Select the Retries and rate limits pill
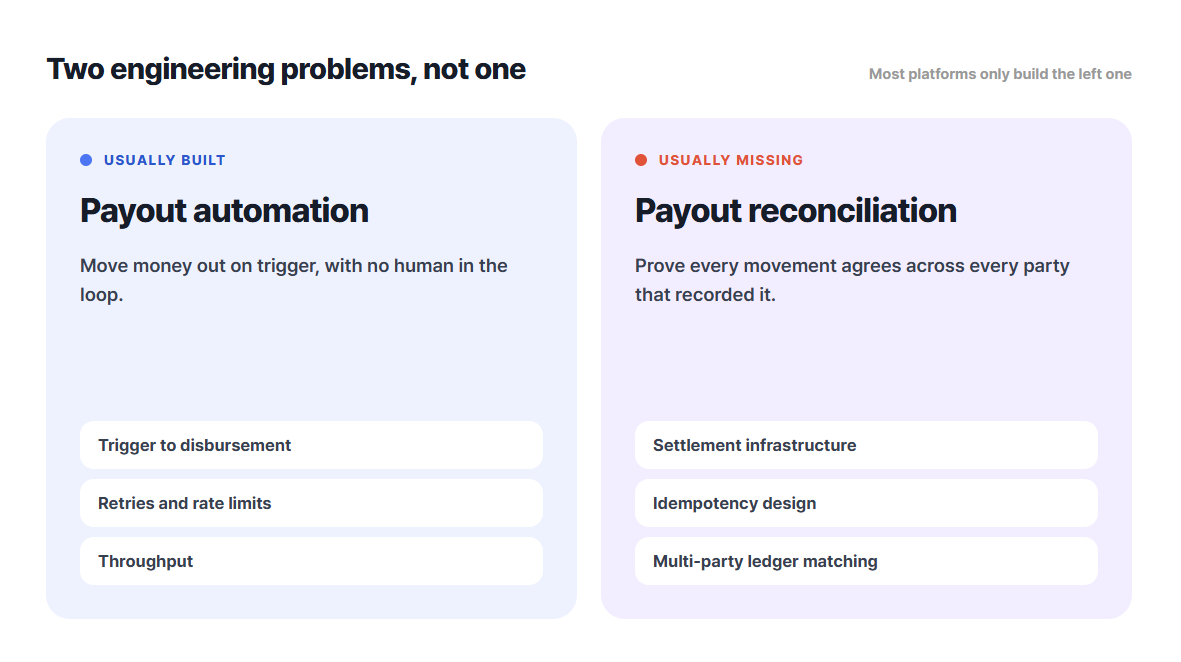The height and width of the screenshot is (662, 1181). 311,503
